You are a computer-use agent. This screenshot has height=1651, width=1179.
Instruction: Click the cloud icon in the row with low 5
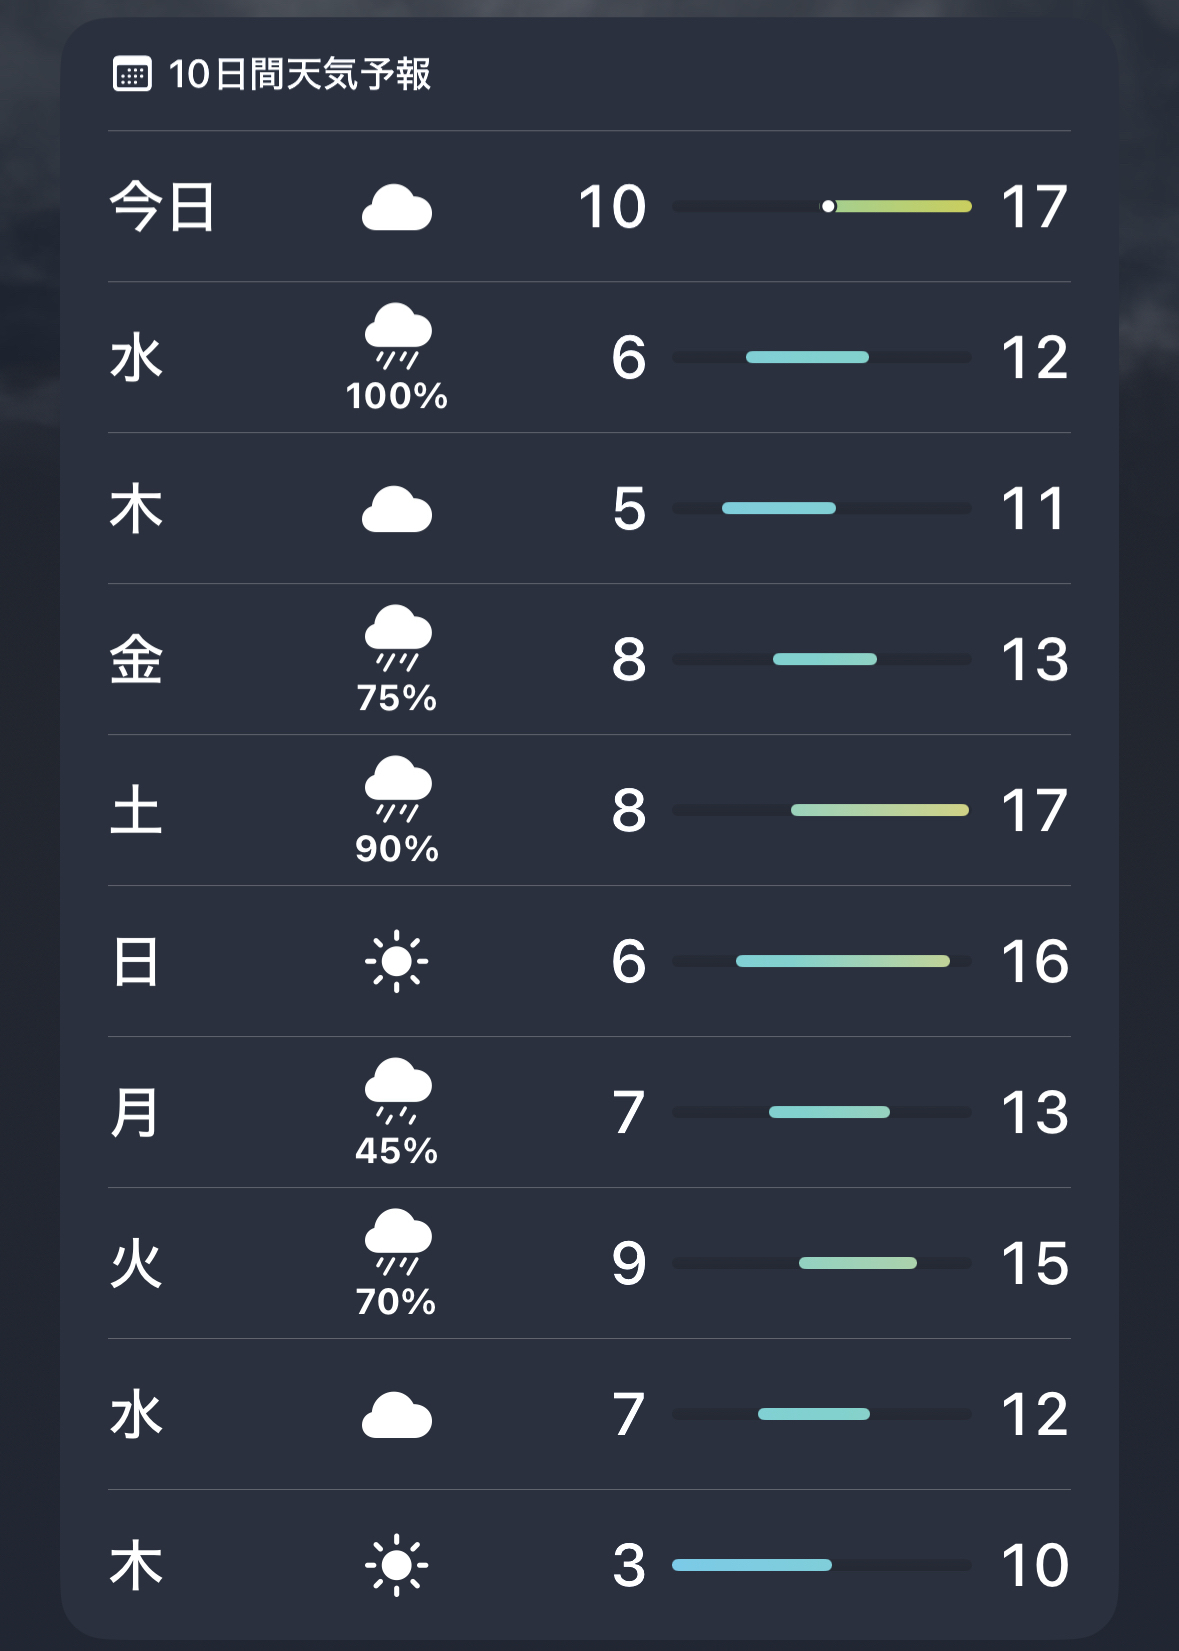(396, 510)
